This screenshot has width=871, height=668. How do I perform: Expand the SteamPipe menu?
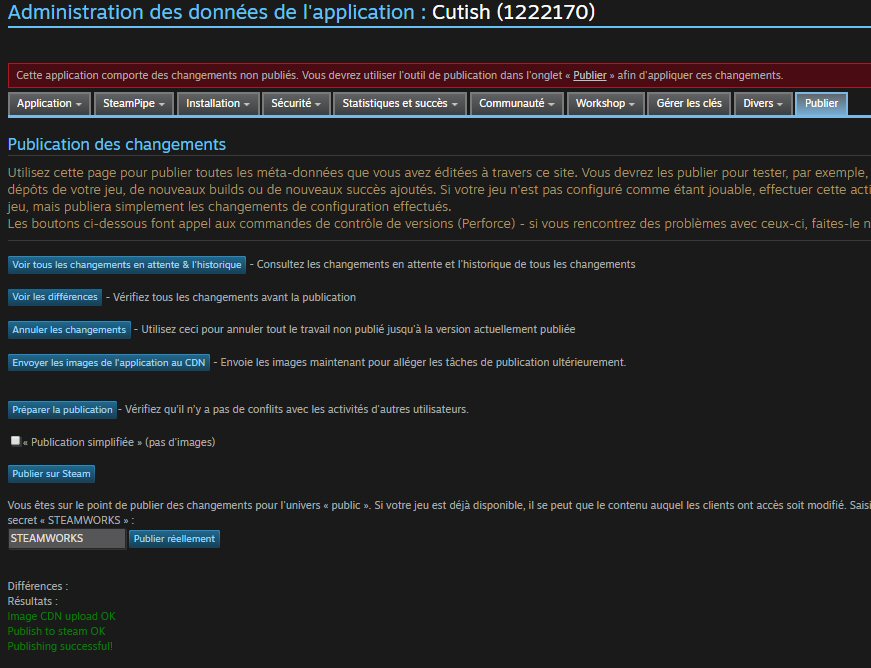(134, 104)
